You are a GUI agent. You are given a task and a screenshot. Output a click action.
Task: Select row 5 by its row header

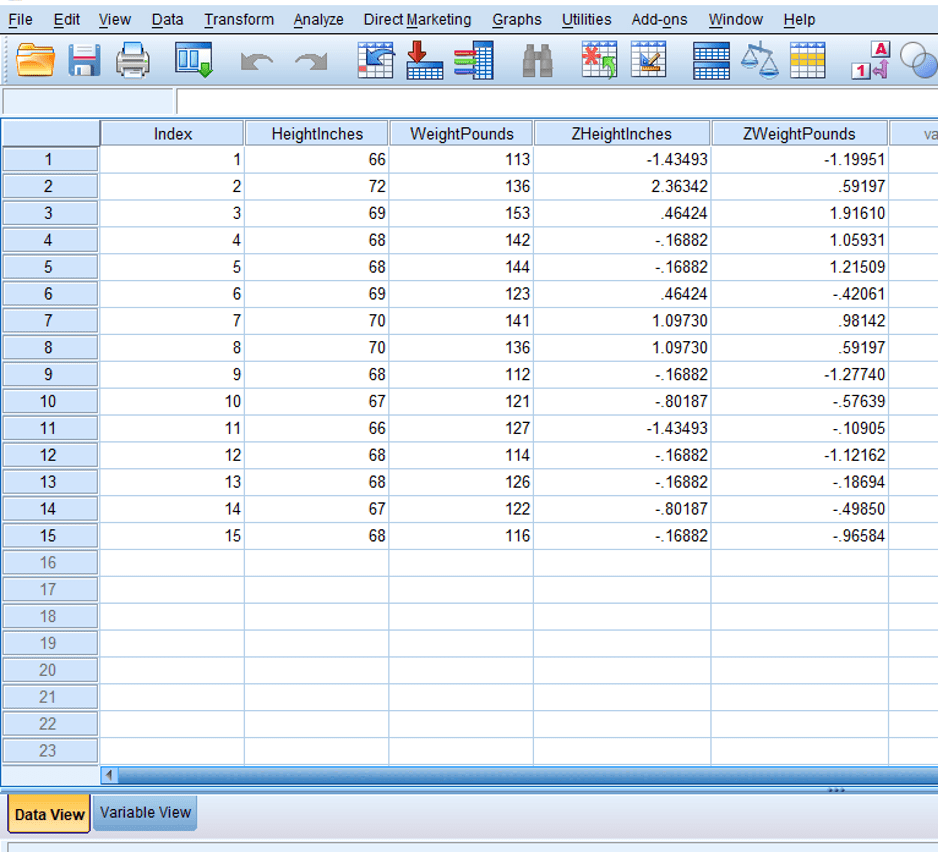50,267
